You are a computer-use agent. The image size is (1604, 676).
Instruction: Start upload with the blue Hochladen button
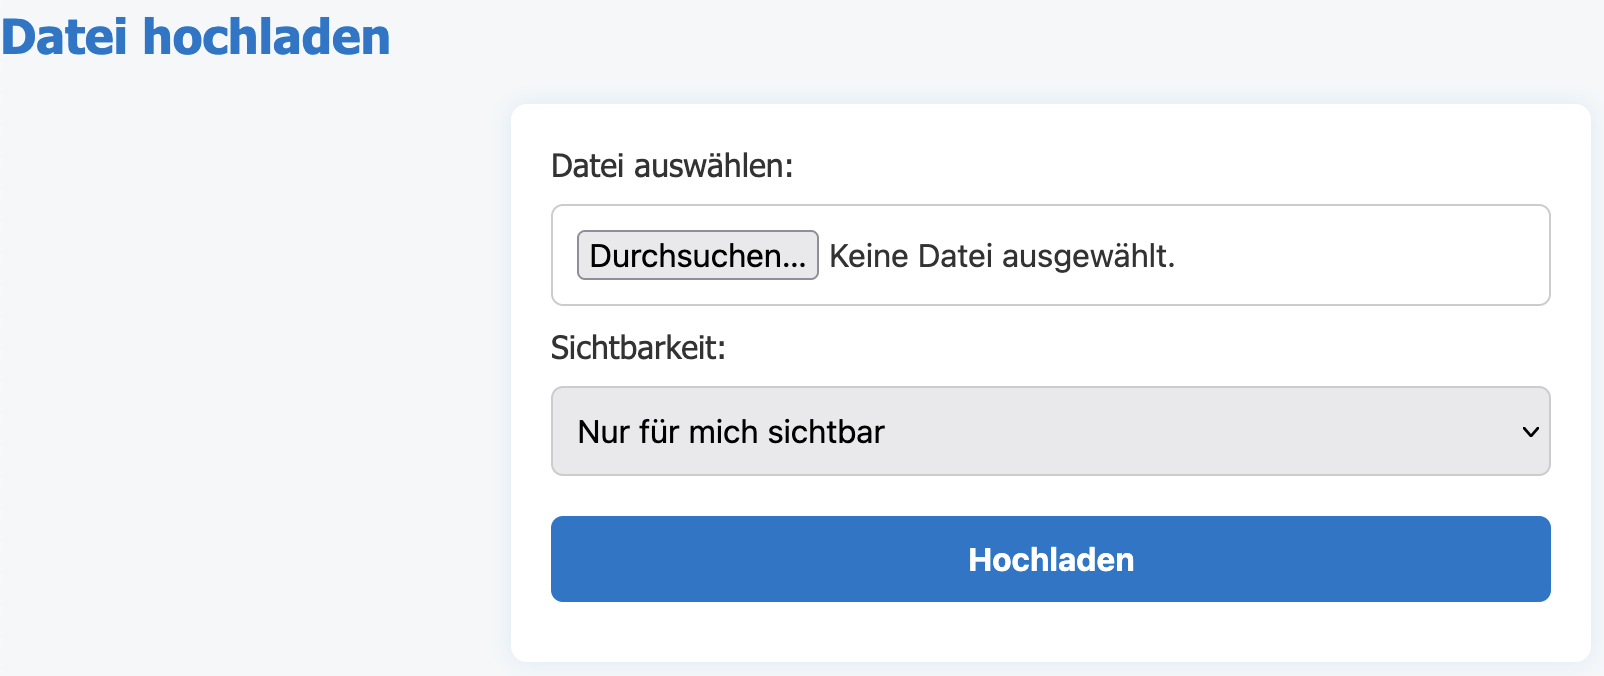click(1050, 559)
